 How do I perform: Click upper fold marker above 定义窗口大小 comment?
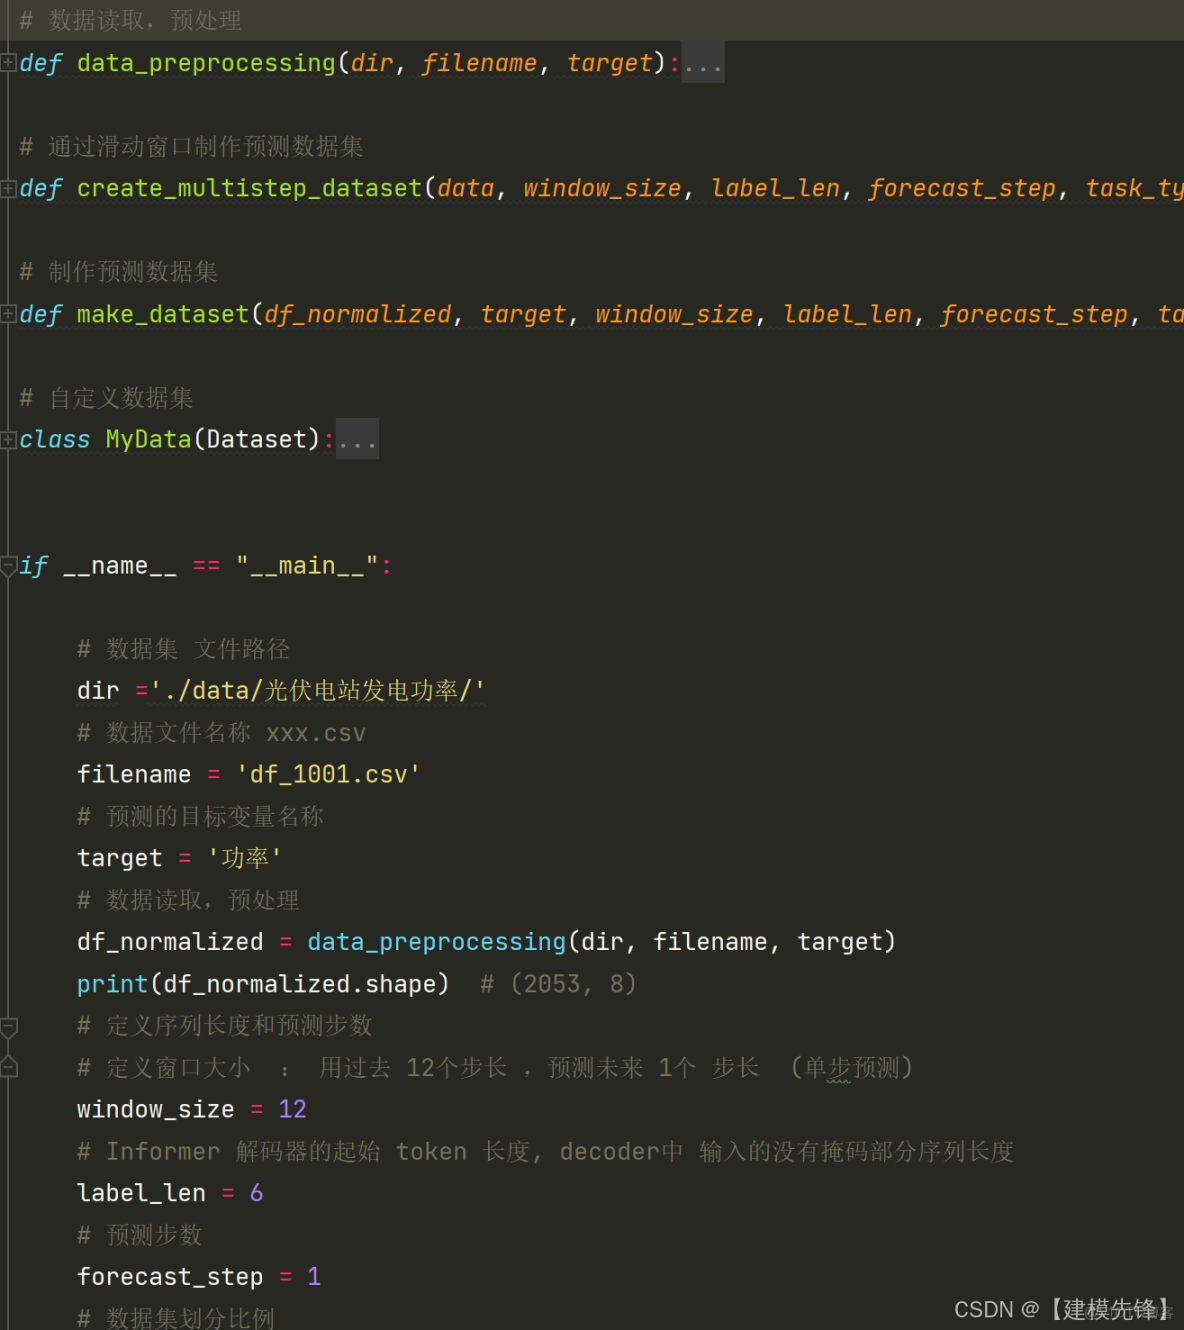[8, 1026]
